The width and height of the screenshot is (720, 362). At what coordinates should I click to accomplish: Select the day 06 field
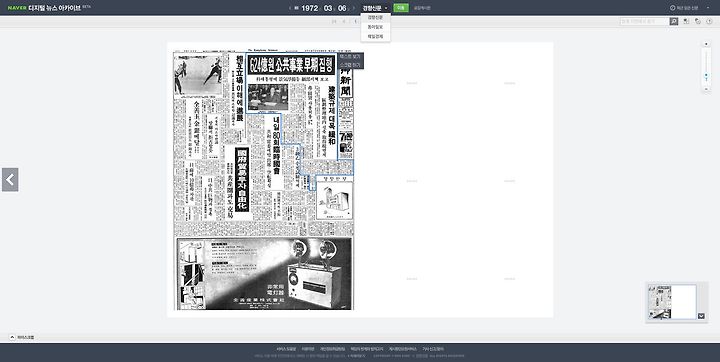coord(342,8)
